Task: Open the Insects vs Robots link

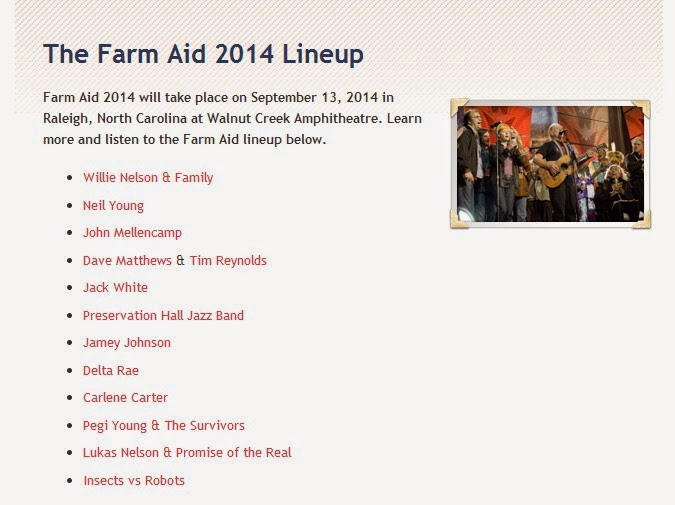Action: point(134,481)
